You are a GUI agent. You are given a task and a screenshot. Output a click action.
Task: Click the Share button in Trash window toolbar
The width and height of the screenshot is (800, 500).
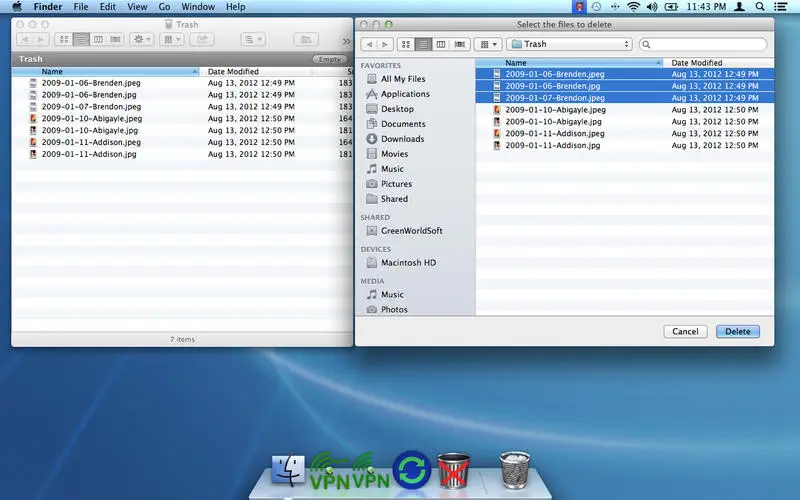tap(202, 39)
